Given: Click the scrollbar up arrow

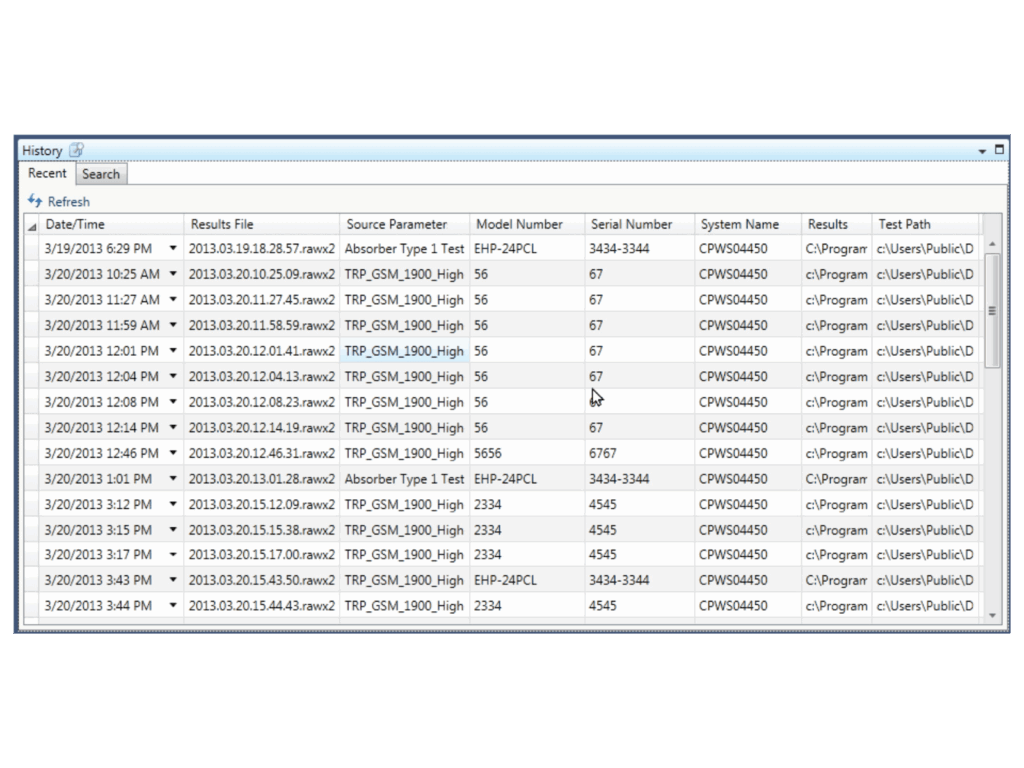Looking at the screenshot, I should point(992,241).
